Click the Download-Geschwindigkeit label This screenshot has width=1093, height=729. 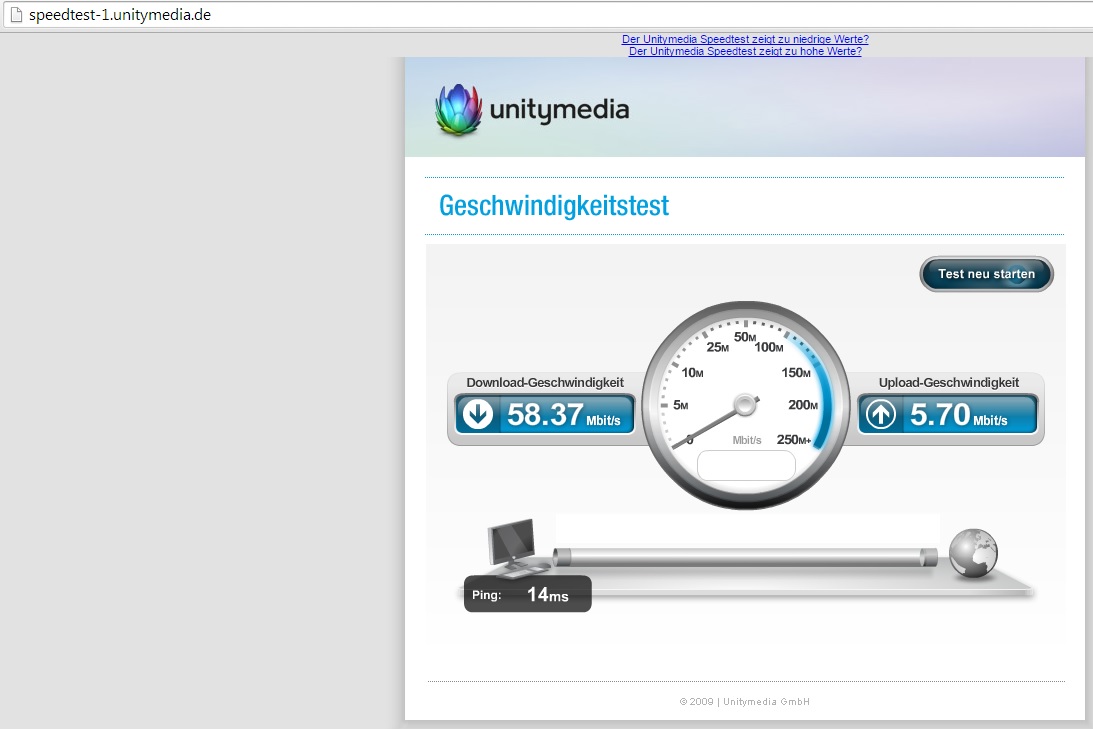click(x=545, y=383)
